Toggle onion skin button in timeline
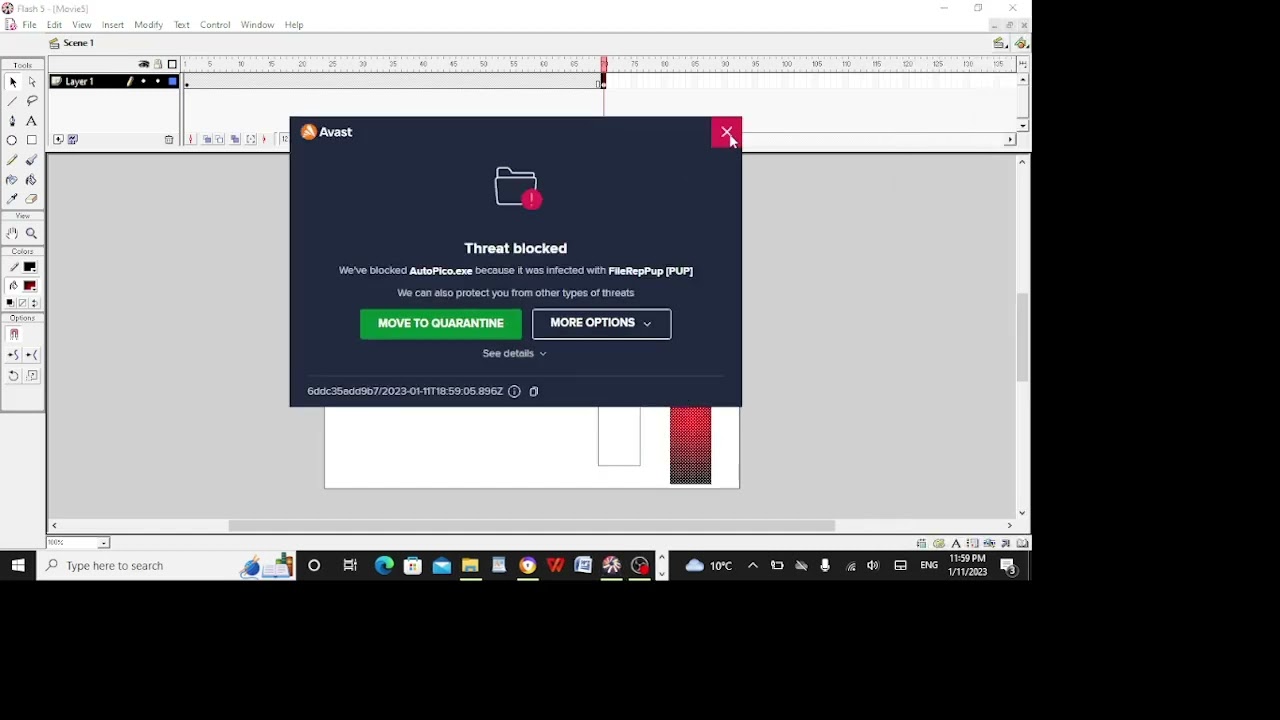 click(x=207, y=139)
